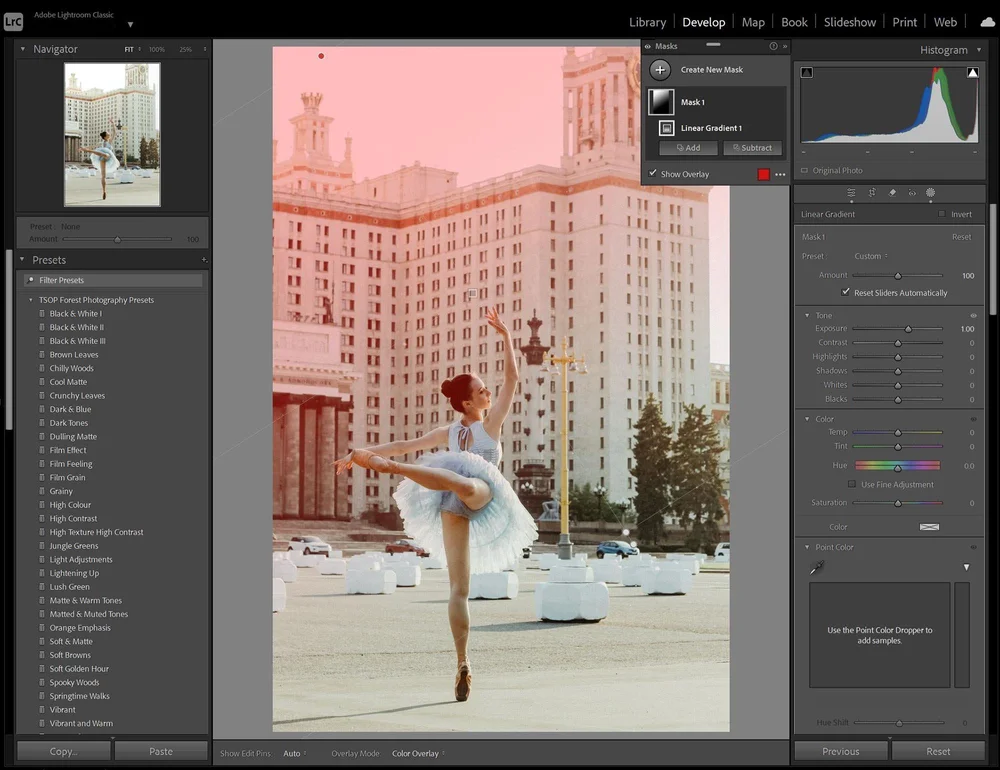Open the Crop tool in tool strip
The width and height of the screenshot is (1000, 770).
point(872,192)
